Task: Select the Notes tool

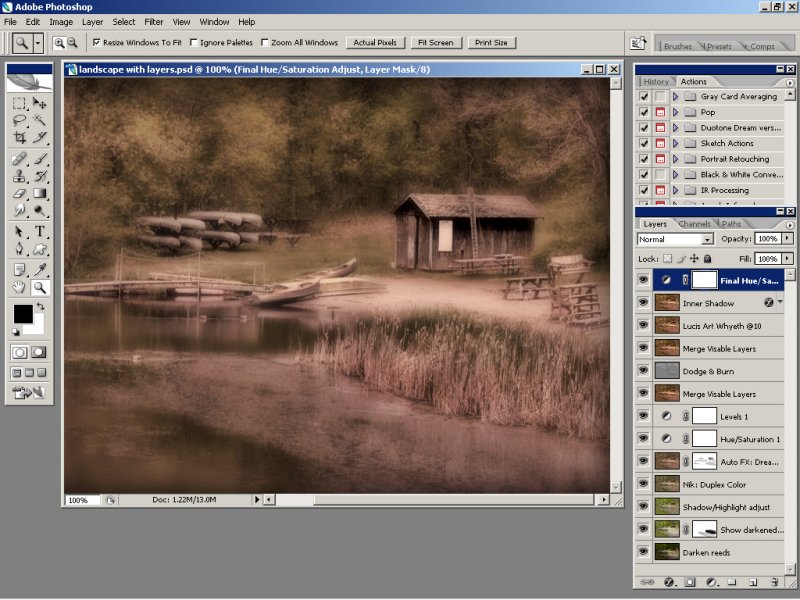Action: pyautogui.click(x=19, y=270)
